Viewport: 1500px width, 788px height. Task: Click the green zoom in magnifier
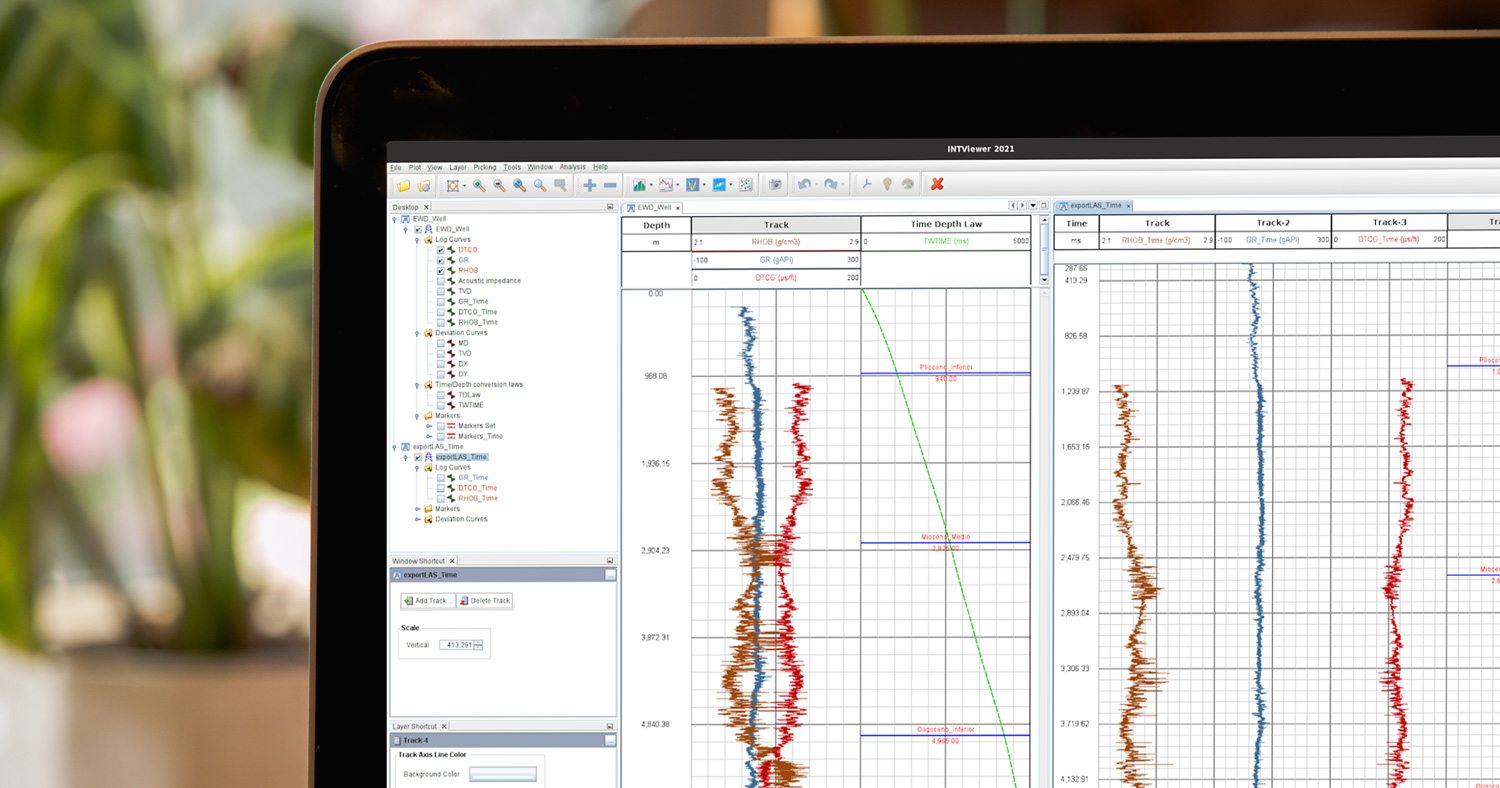479,185
